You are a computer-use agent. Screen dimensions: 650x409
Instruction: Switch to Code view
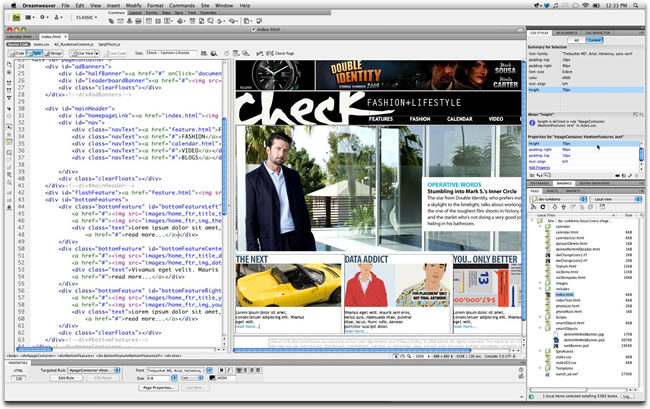pyautogui.click(x=17, y=53)
